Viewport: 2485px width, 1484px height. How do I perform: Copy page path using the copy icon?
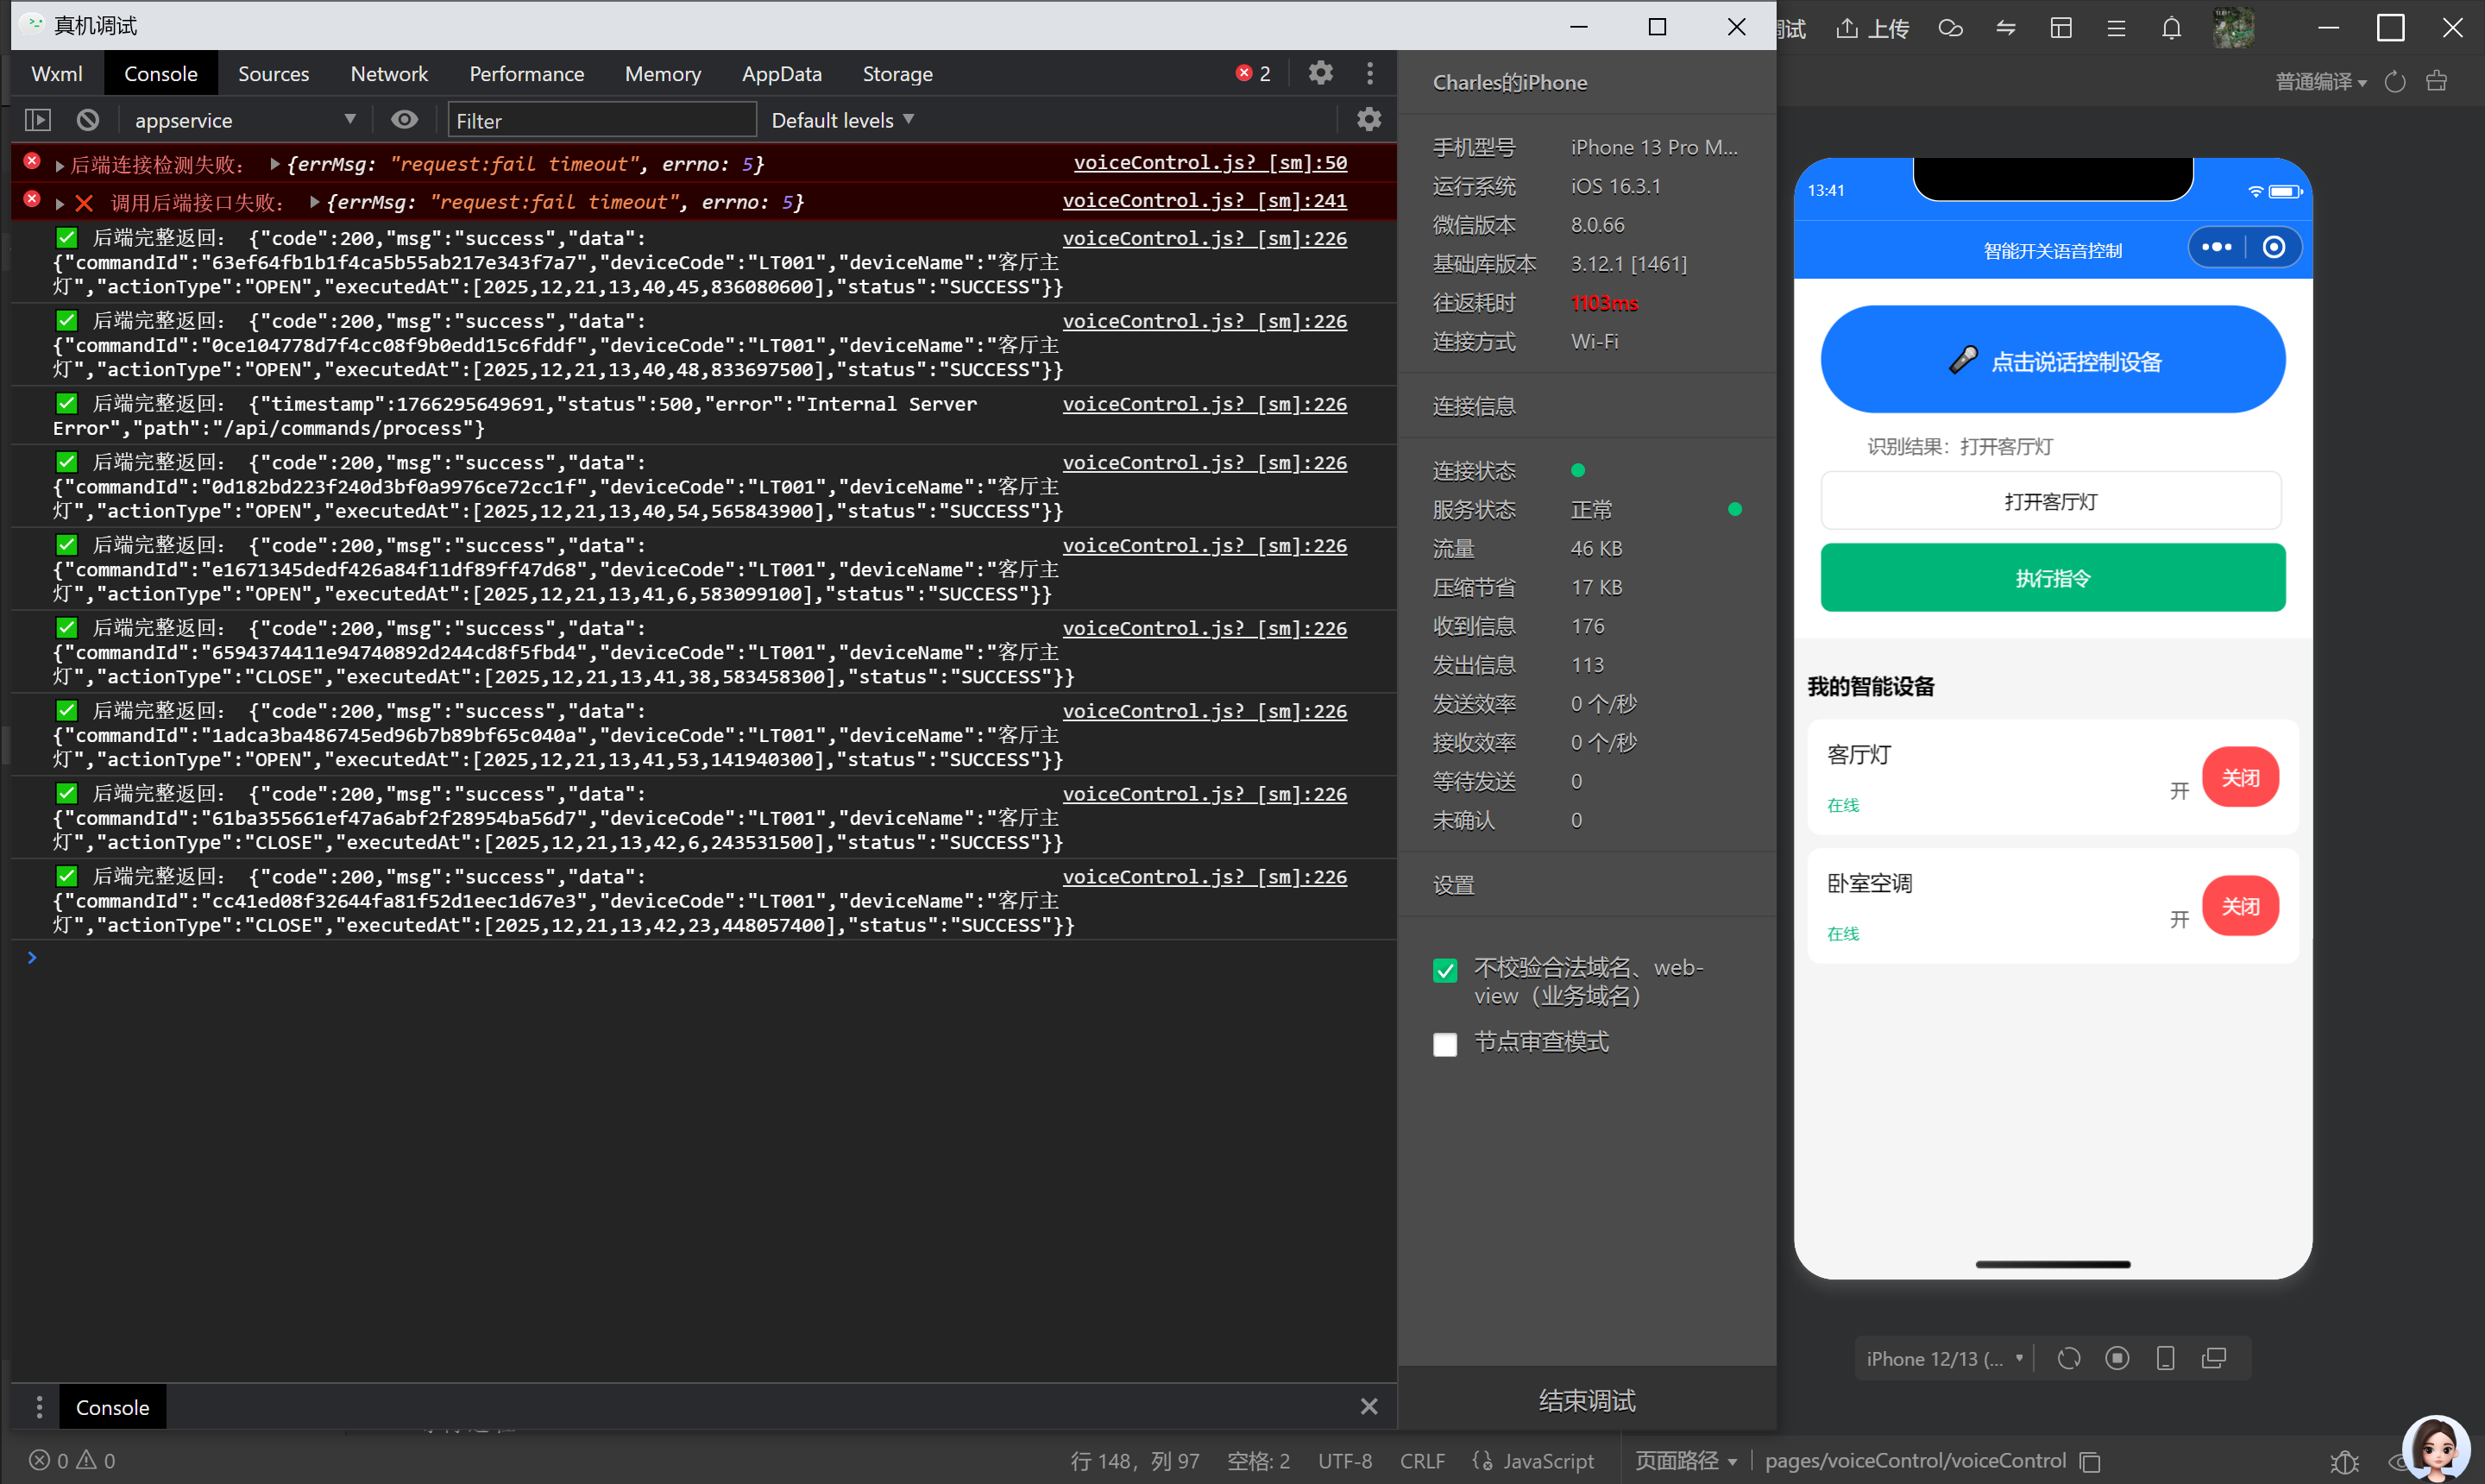tap(2090, 1461)
